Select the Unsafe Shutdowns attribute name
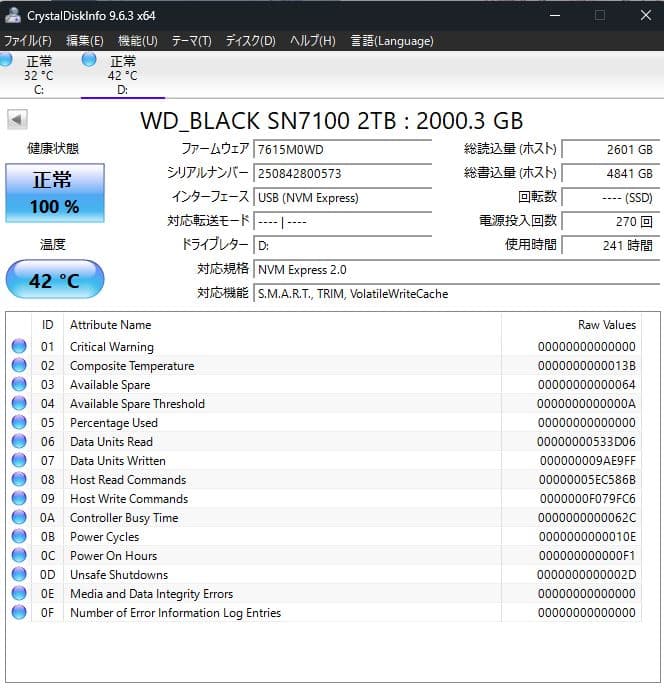This screenshot has height=688, width=664. pos(119,575)
